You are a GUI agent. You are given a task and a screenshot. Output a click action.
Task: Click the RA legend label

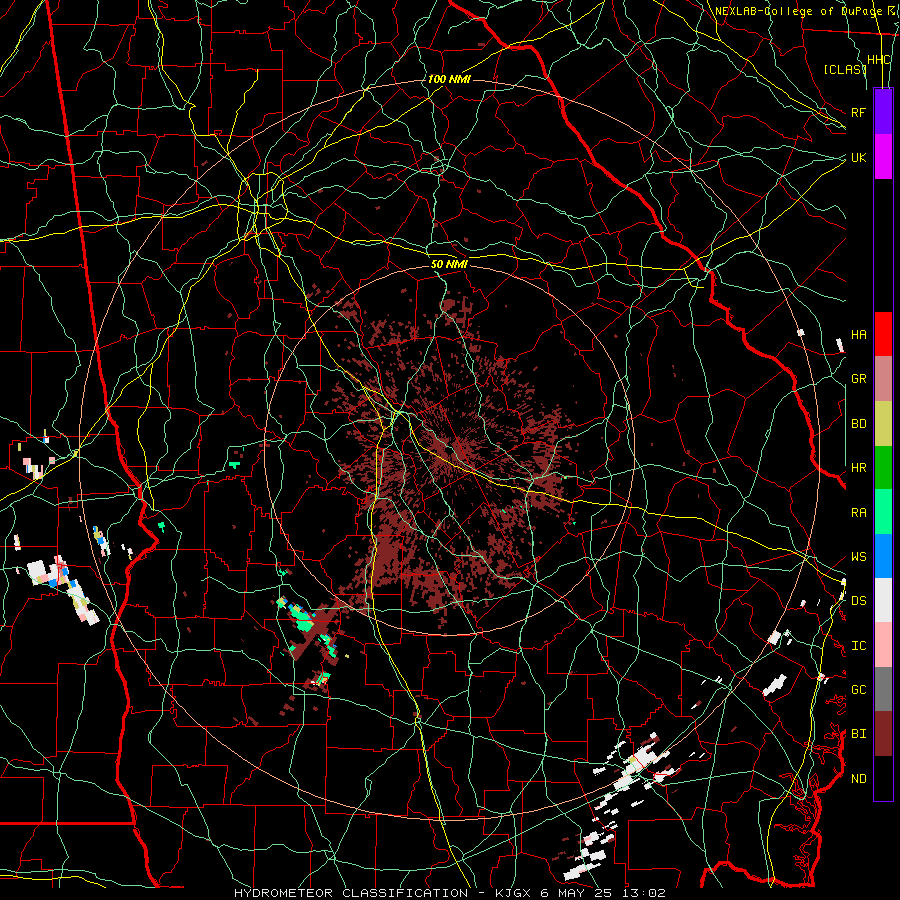(x=858, y=513)
